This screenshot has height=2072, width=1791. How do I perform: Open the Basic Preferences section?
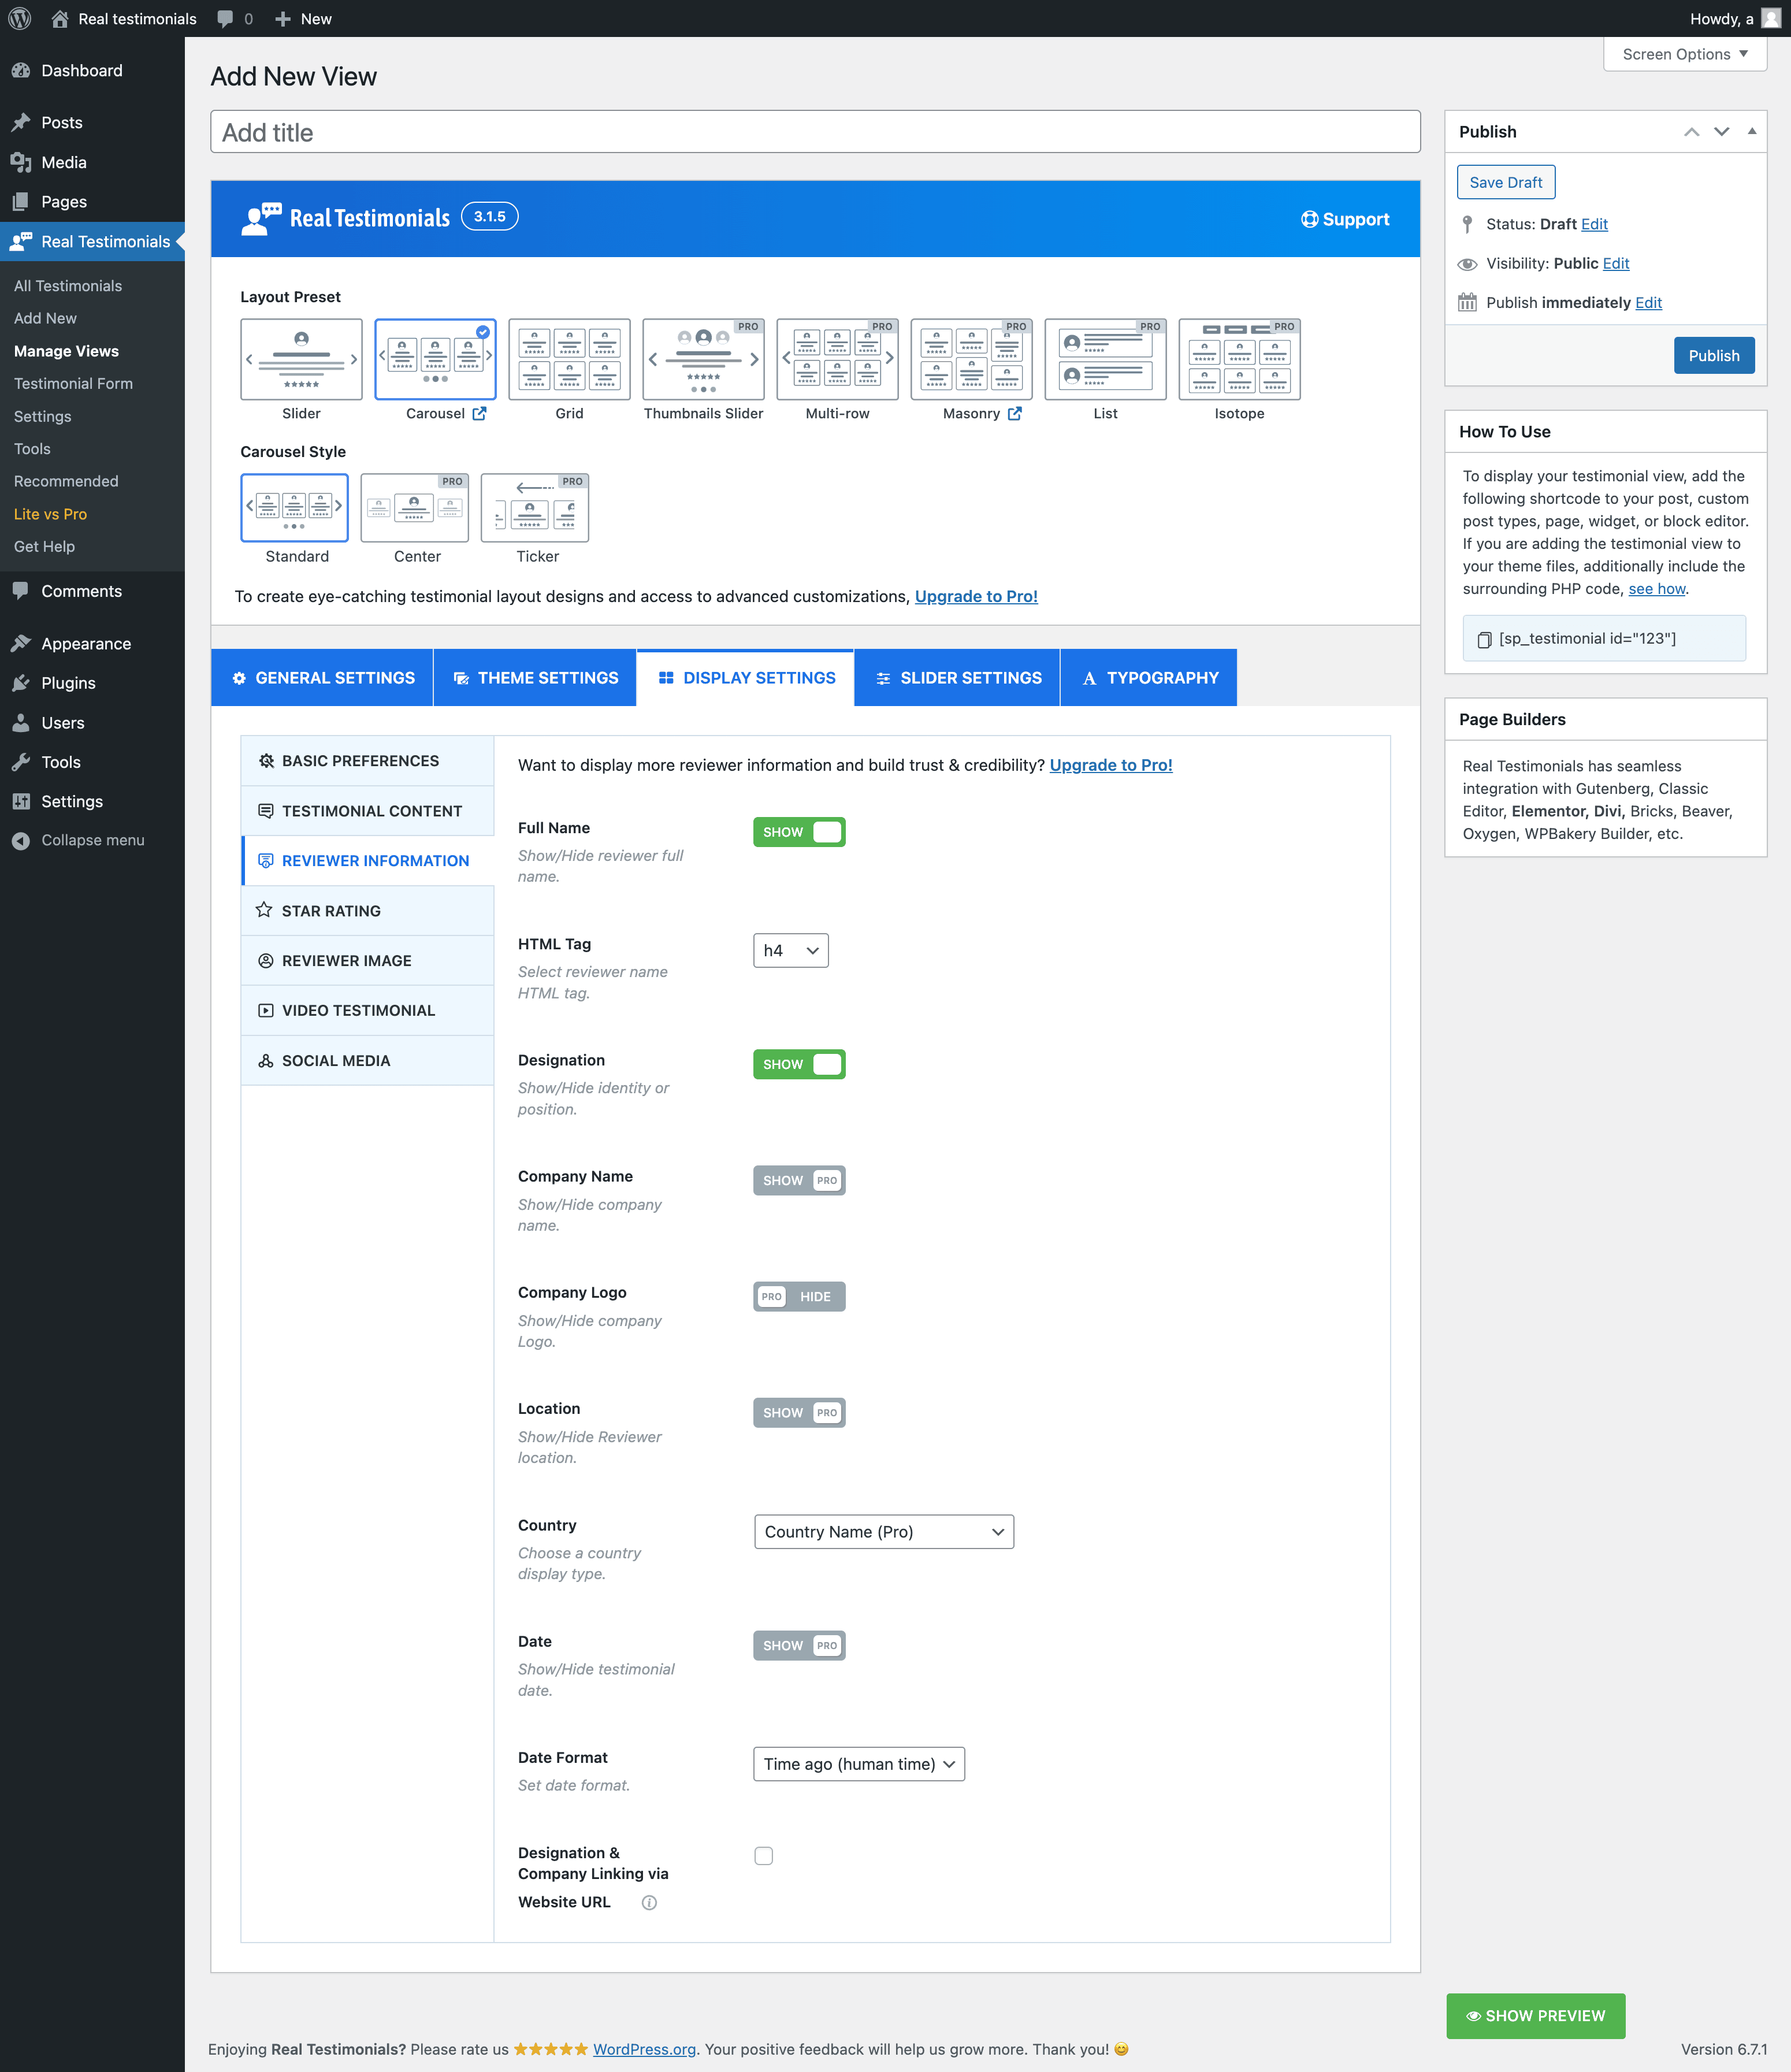pyautogui.click(x=368, y=761)
